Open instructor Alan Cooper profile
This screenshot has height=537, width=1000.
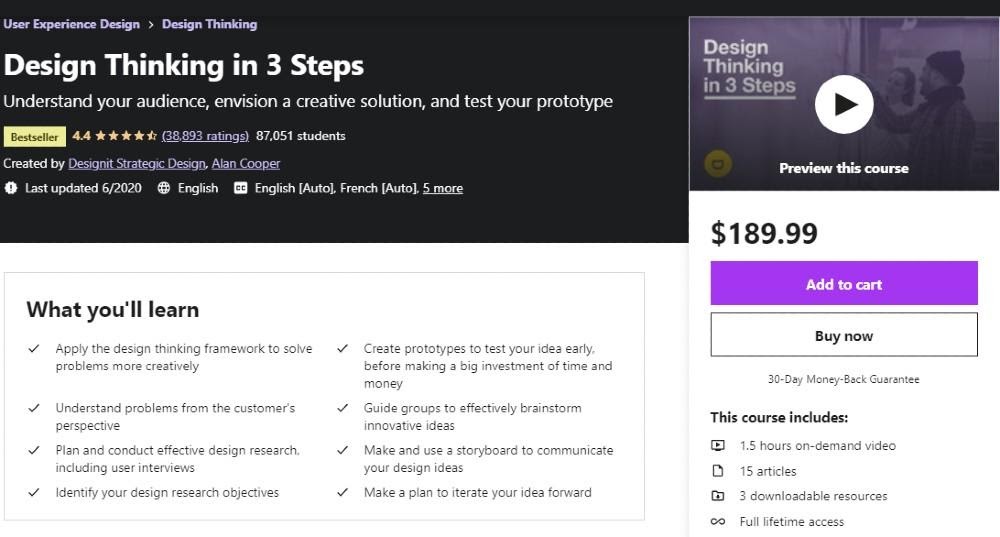[x=246, y=164]
